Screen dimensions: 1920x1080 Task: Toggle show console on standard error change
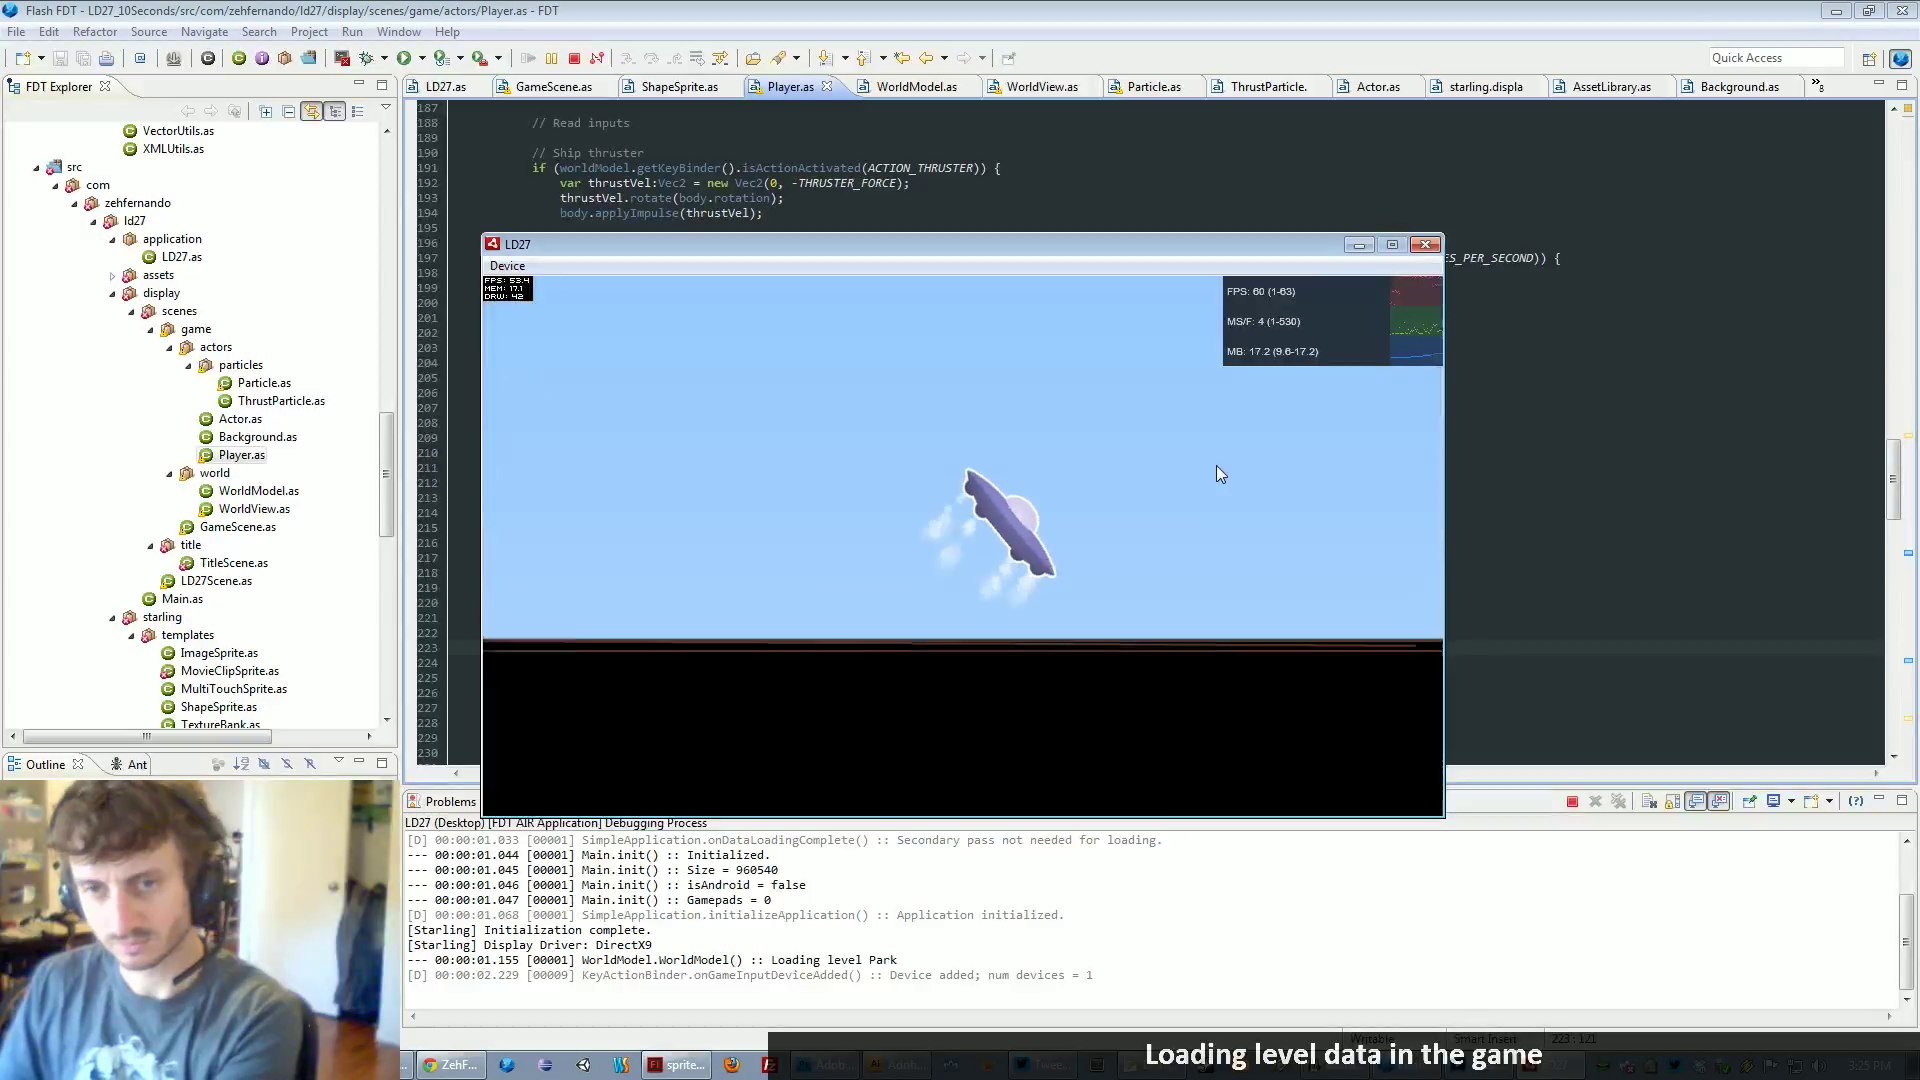pyautogui.click(x=1719, y=801)
